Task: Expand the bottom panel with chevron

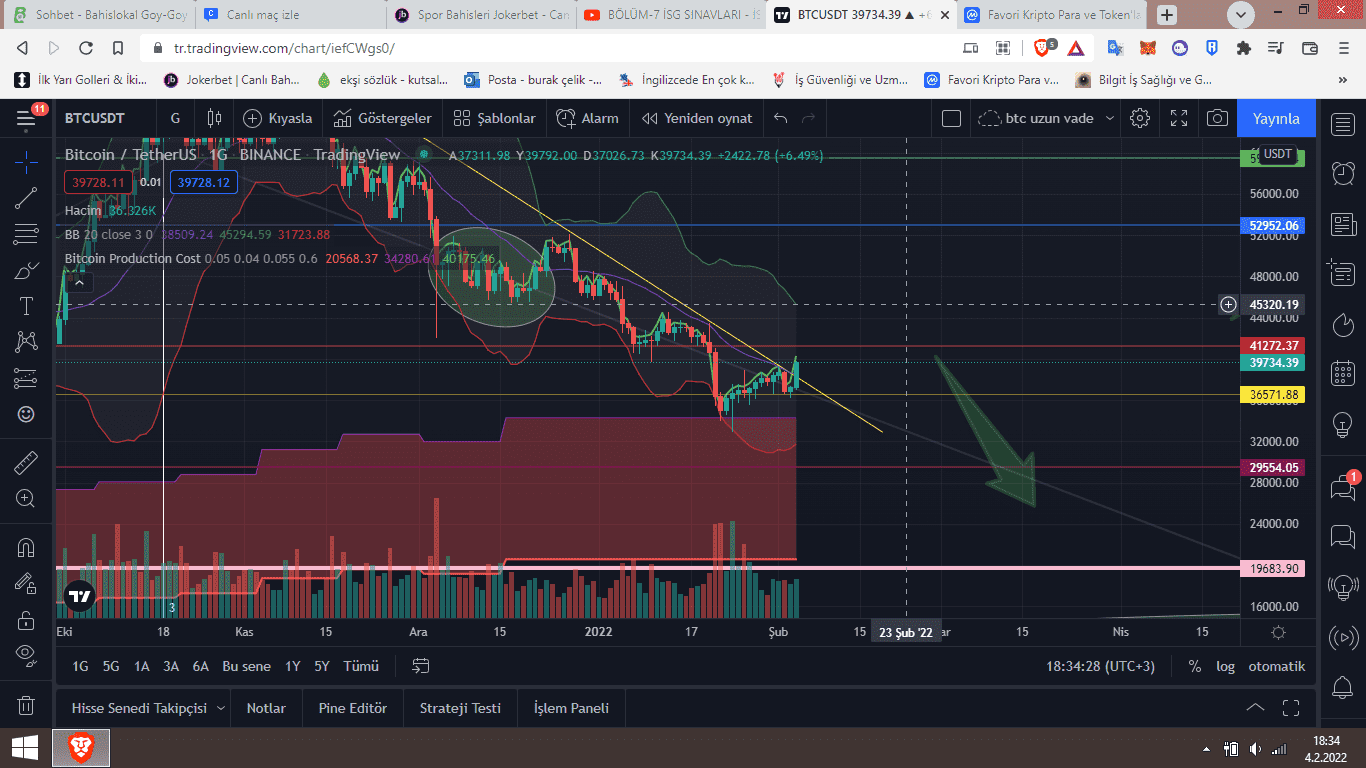Action: (1255, 708)
